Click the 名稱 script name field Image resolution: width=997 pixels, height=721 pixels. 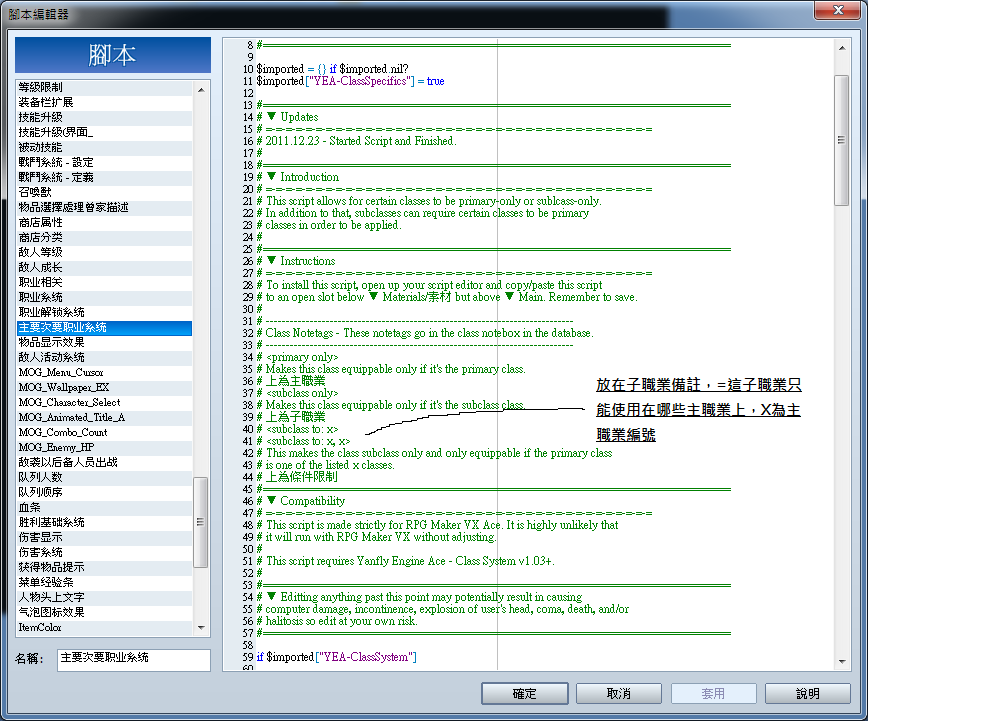tap(134, 659)
